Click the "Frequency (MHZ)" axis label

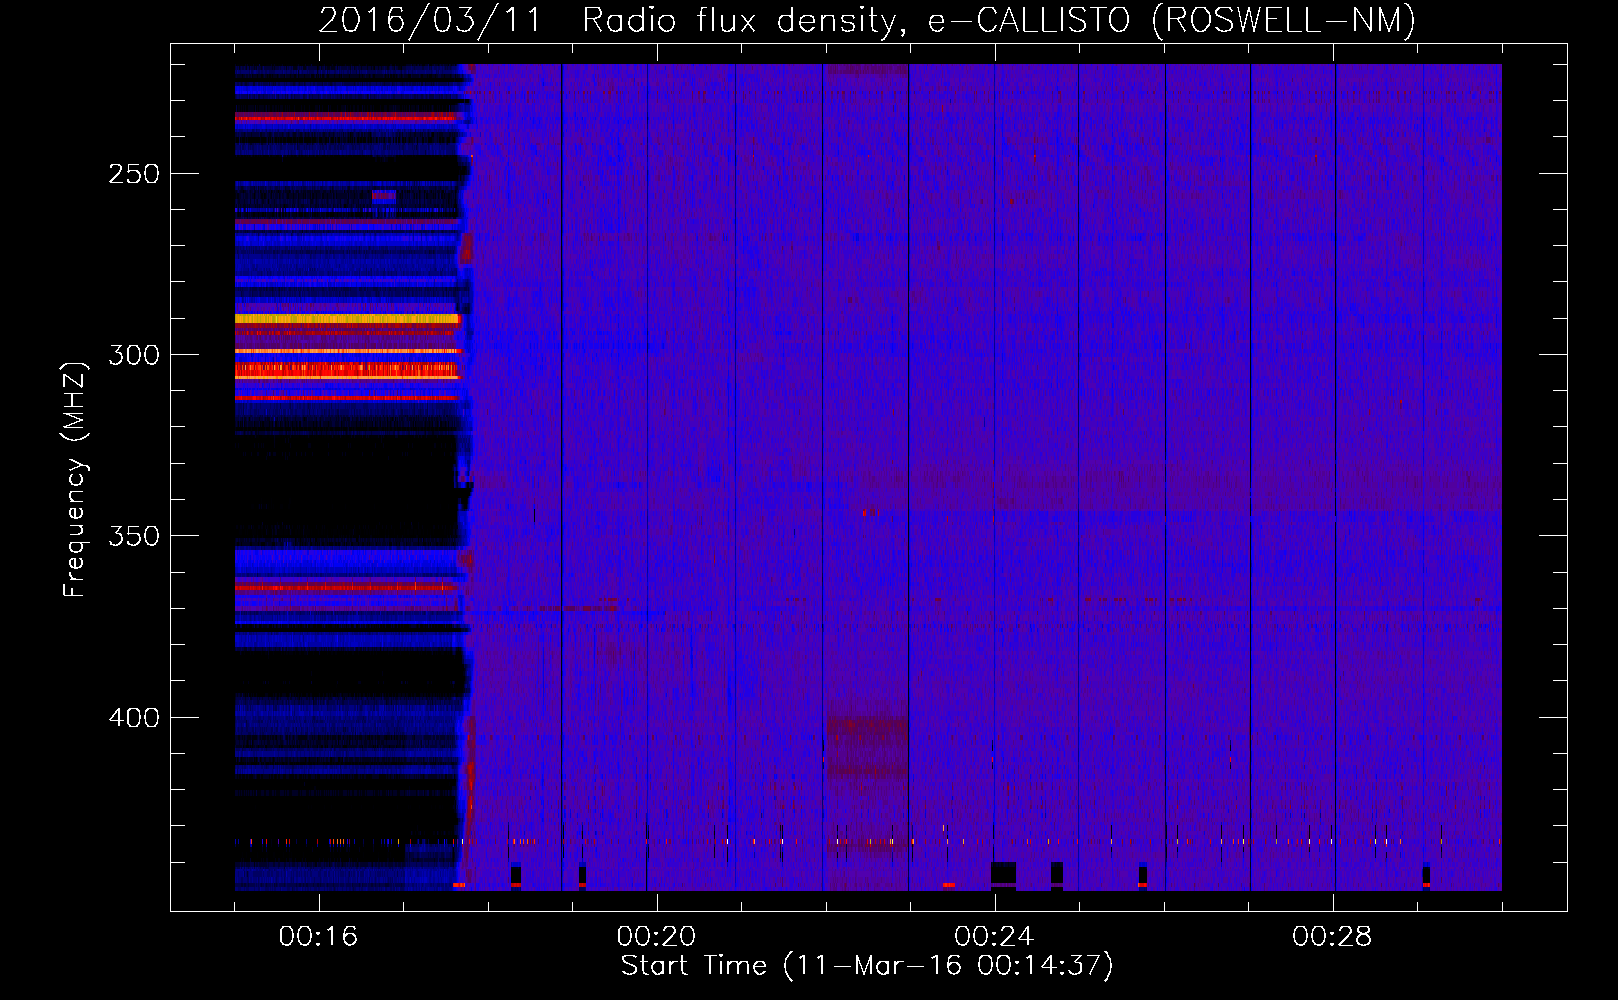[x=75, y=479]
